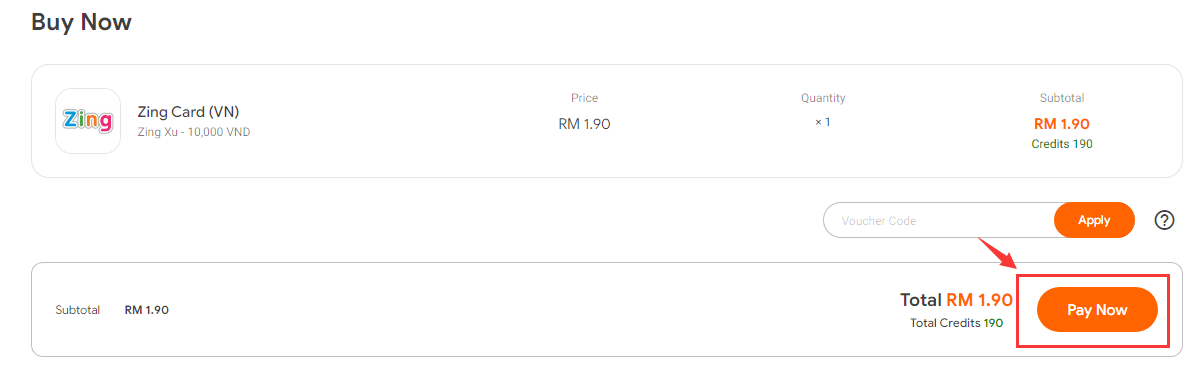Click the Price column label
The image size is (1195, 384).
[x=585, y=98]
